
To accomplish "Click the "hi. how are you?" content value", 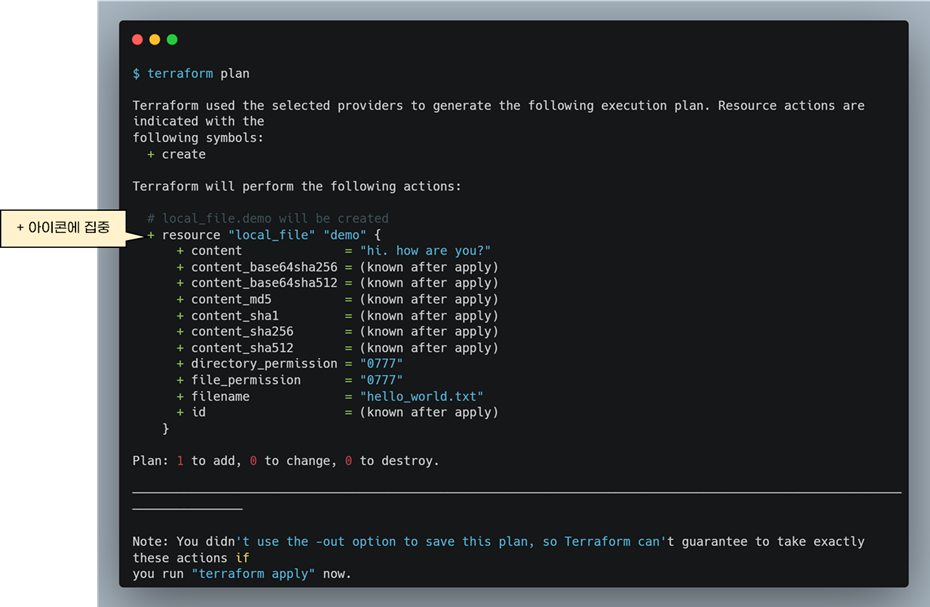I will click(x=425, y=251).
